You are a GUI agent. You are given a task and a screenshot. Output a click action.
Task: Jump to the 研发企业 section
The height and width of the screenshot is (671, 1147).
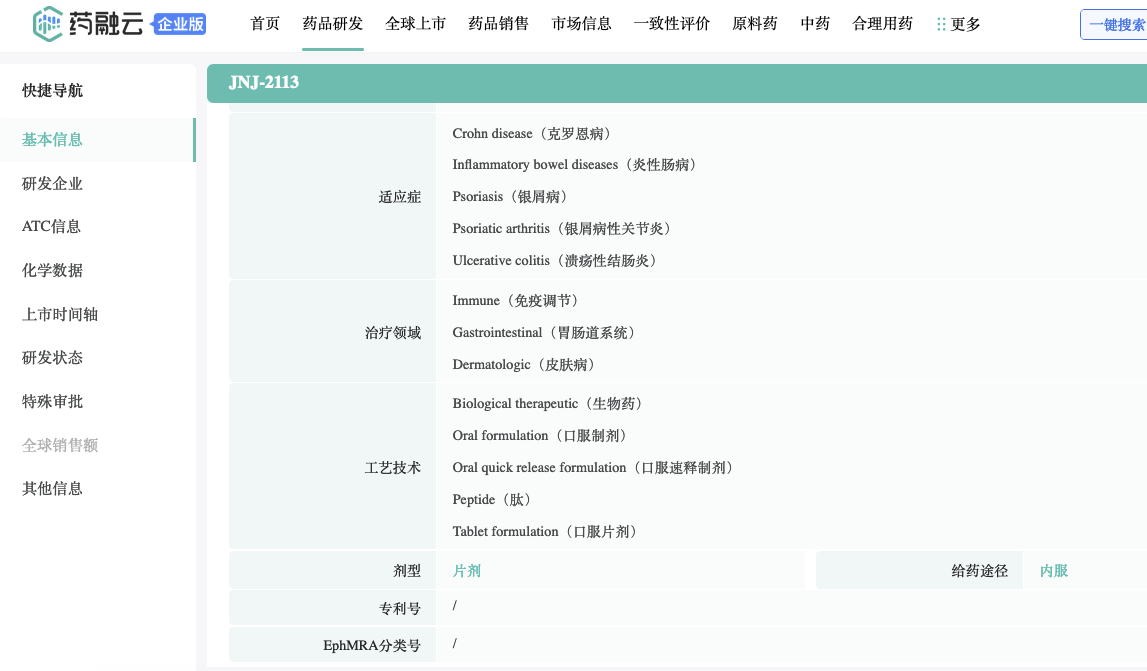[52, 184]
